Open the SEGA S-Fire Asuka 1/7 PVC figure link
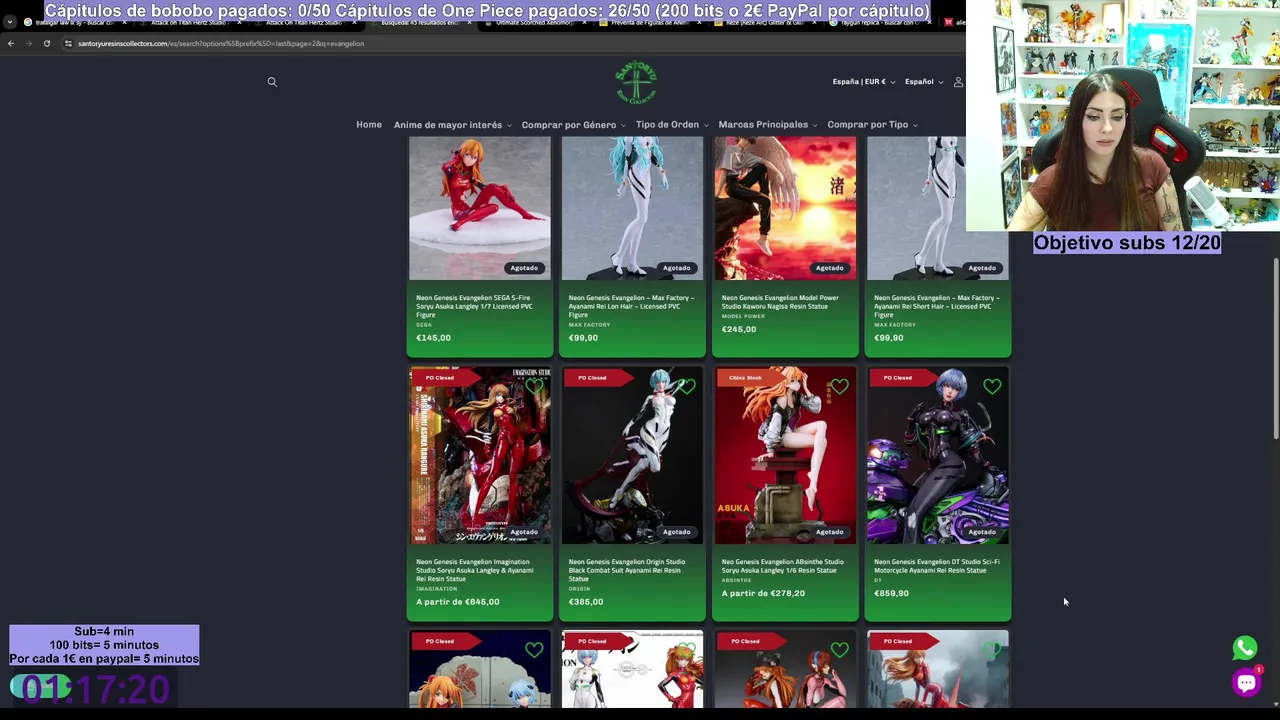 474,306
